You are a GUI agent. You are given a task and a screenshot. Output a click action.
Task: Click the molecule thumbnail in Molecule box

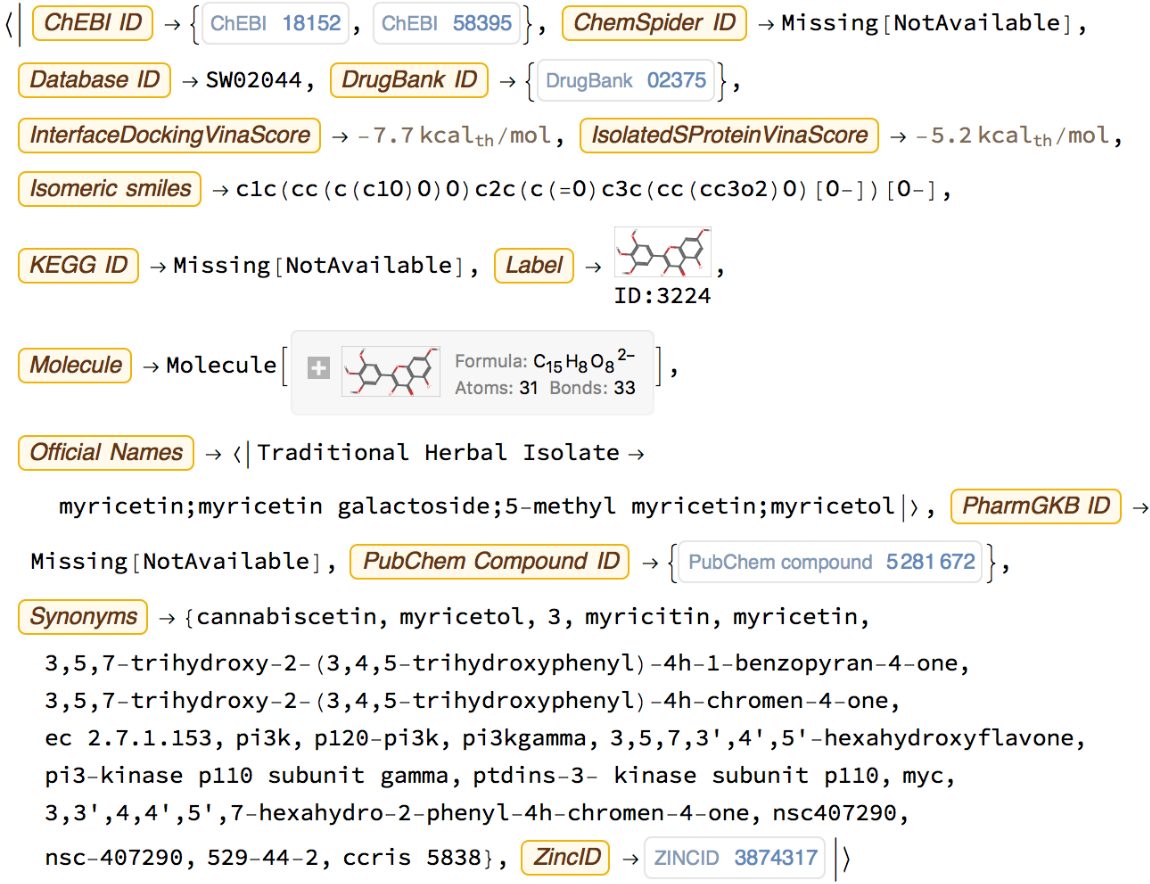(390, 371)
